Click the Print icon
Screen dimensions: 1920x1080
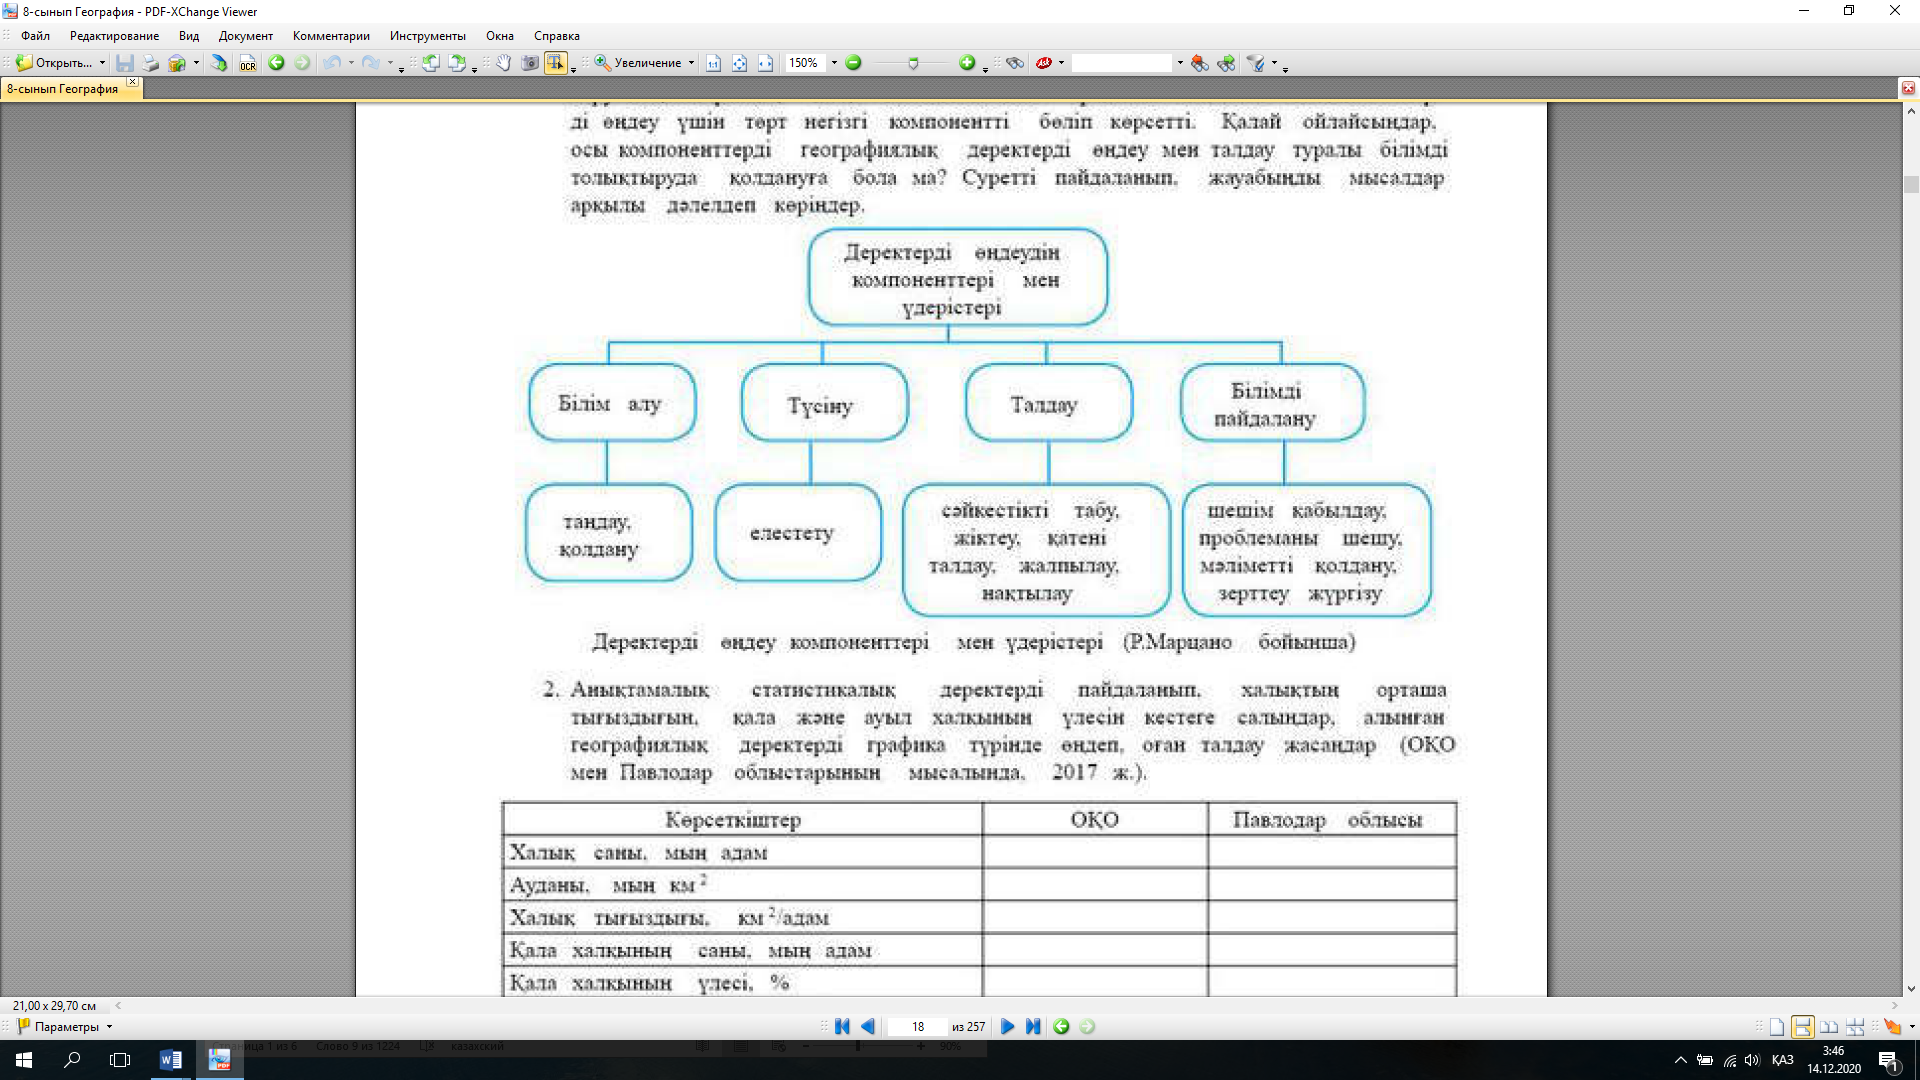[151, 63]
